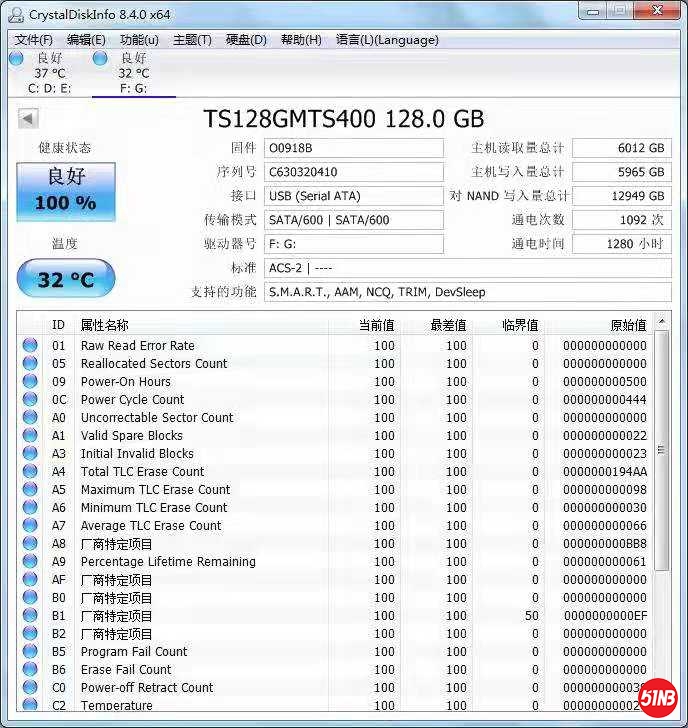
Task: Click status orb for Total TLC Erase Count
Action: [30, 472]
